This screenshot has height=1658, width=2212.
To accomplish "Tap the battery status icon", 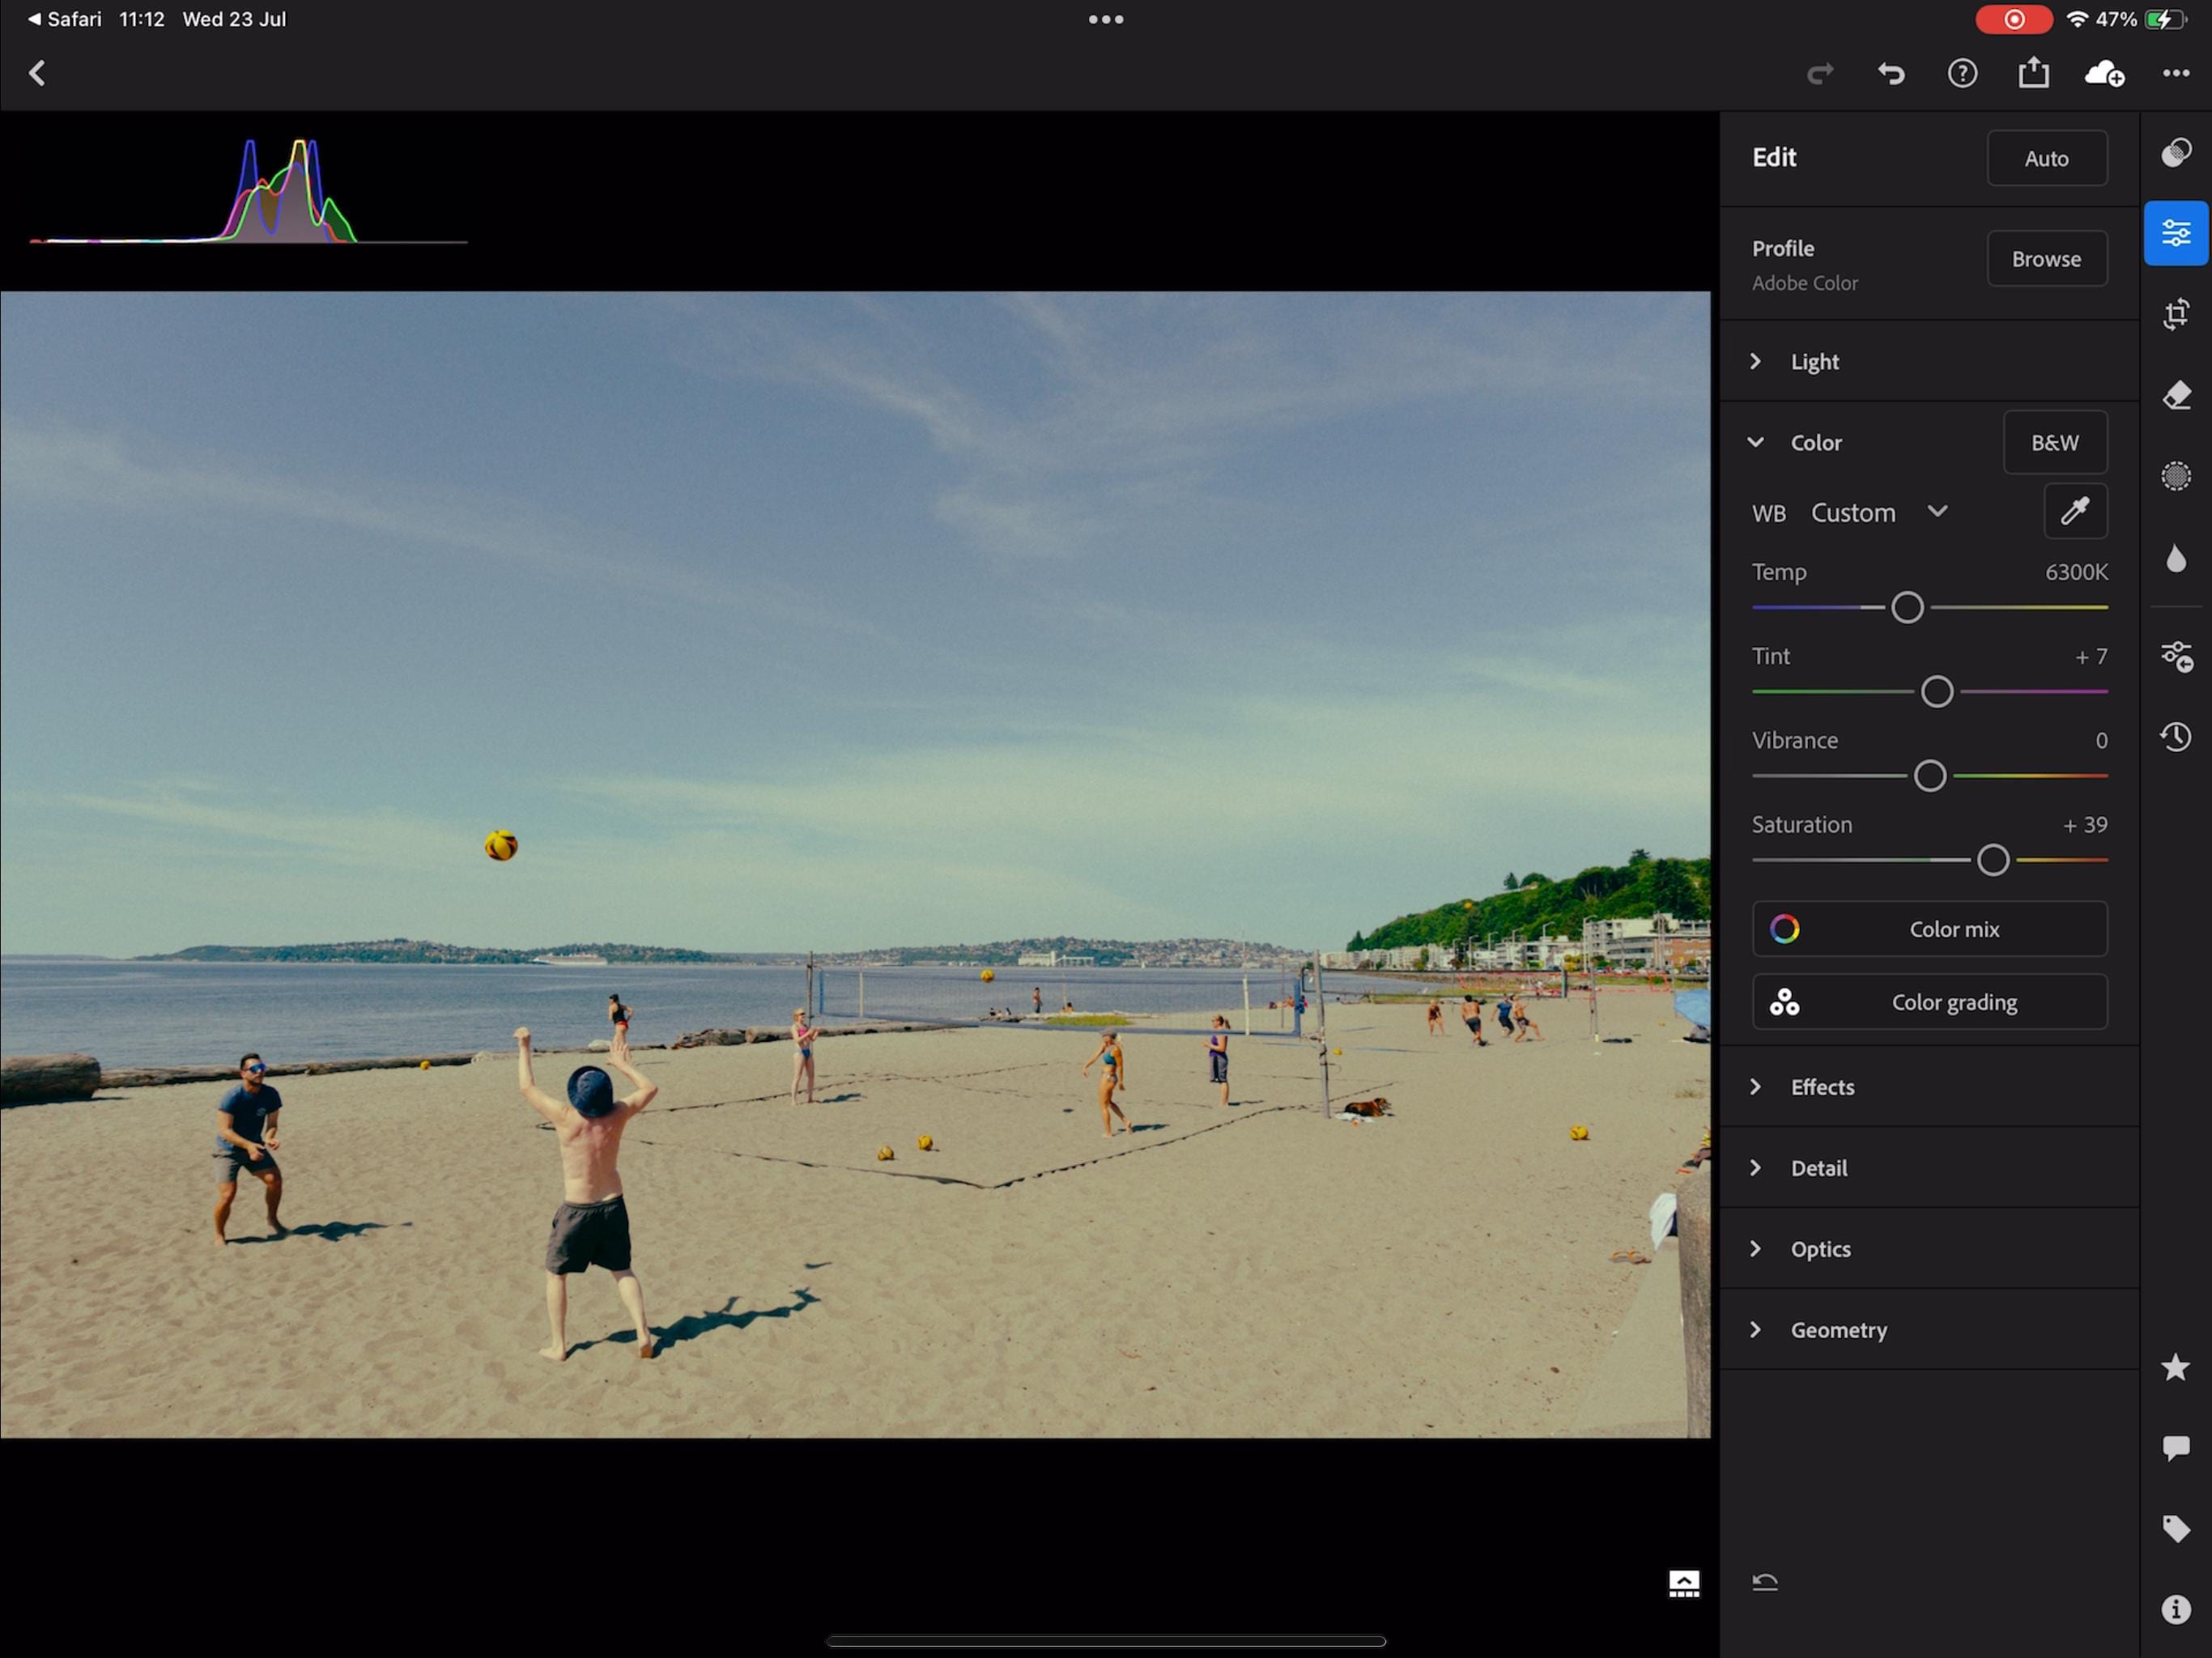I will click(2165, 19).
